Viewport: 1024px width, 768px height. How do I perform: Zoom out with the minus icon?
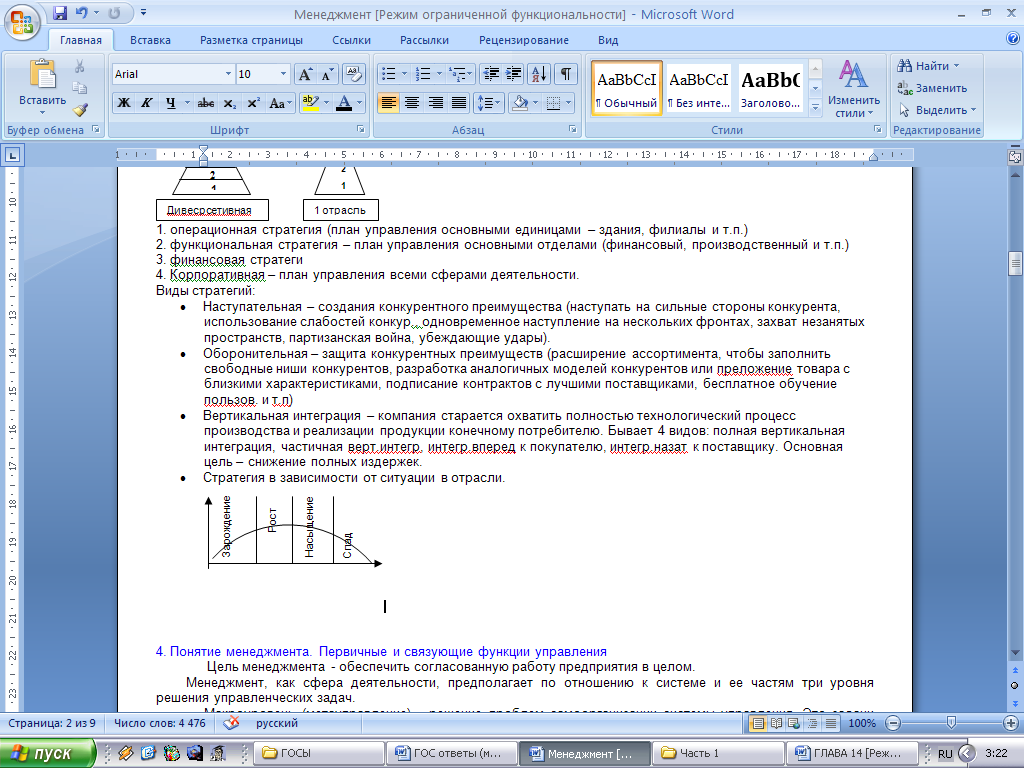point(893,723)
